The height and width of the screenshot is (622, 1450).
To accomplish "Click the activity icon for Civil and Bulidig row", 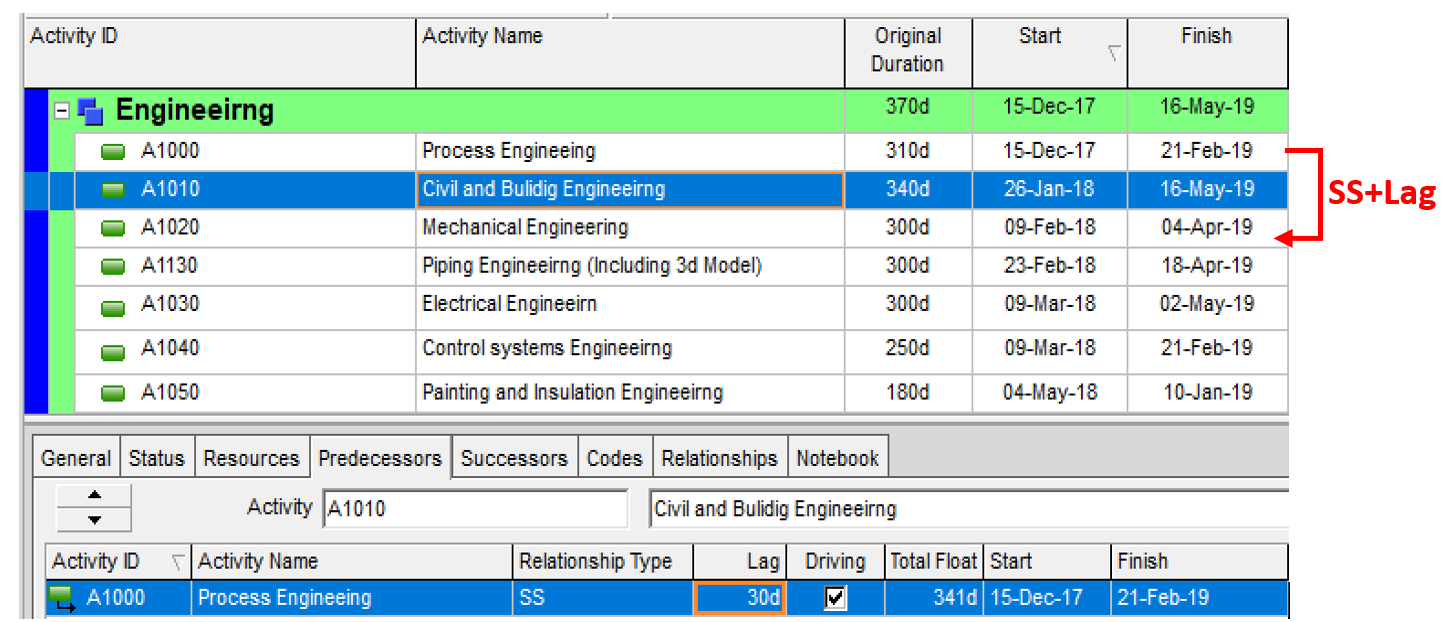I will pos(112,189).
